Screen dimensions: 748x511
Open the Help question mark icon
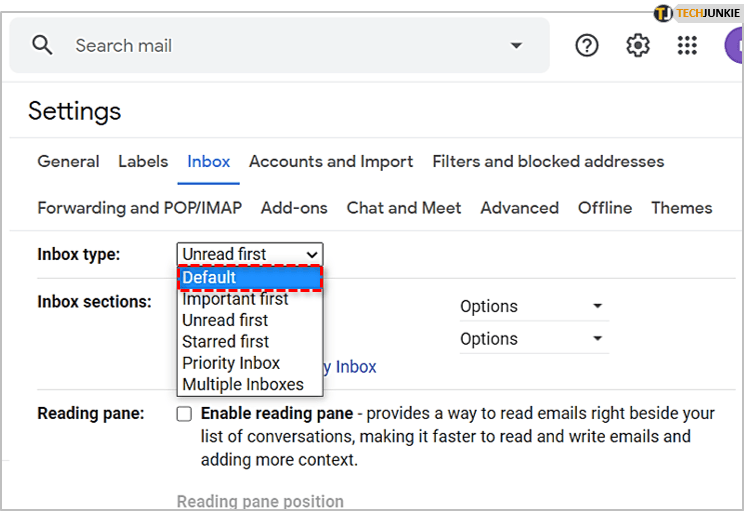[x=587, y=45]
